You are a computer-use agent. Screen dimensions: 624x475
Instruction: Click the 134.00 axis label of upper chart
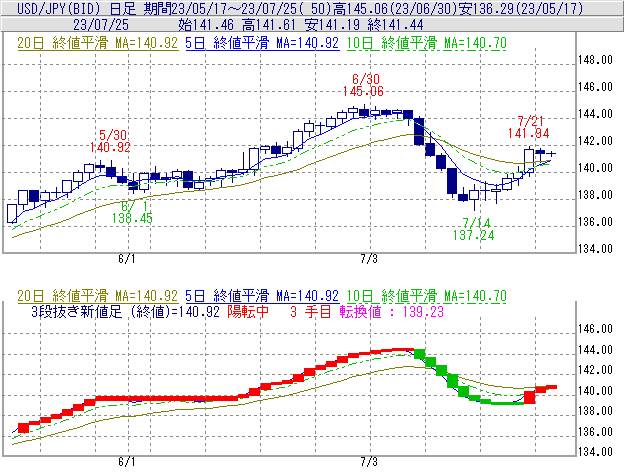coord(595,249)
